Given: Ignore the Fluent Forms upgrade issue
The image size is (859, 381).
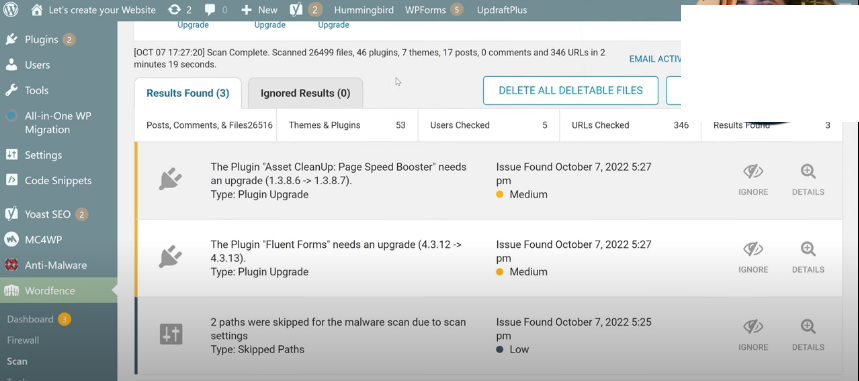Looking at the screenshot, I should coord(753,258).
